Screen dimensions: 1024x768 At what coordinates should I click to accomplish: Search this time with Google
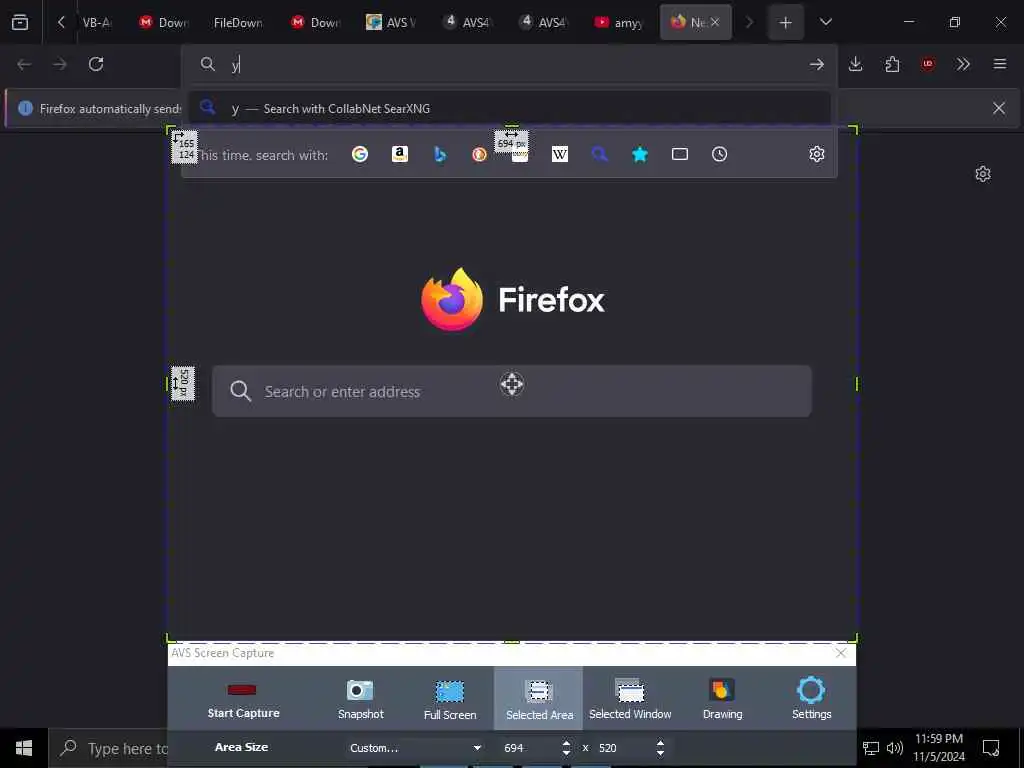(360, 154)
